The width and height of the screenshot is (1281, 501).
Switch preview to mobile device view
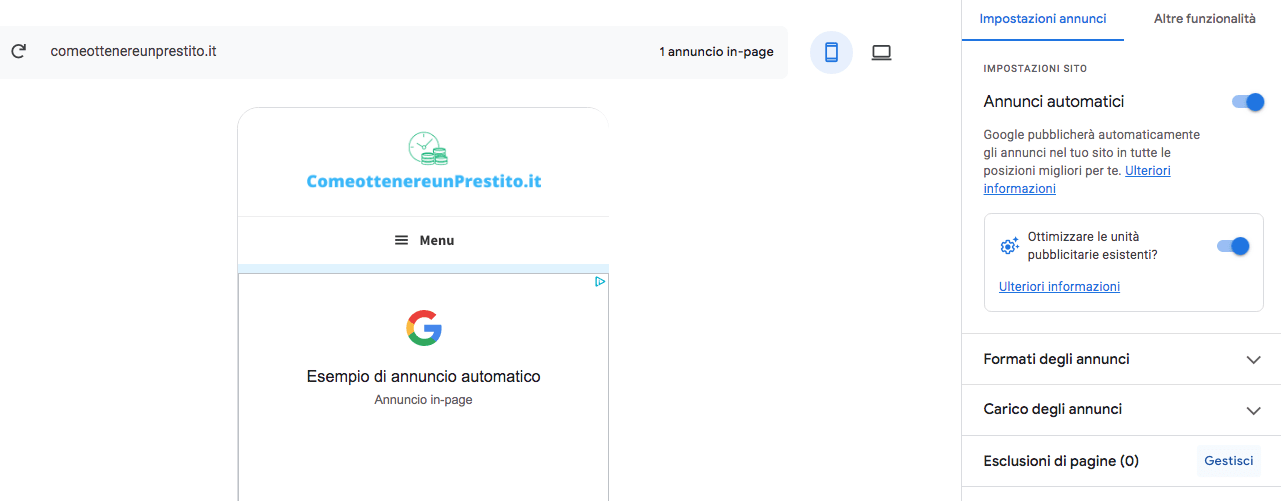pos(831,52)
